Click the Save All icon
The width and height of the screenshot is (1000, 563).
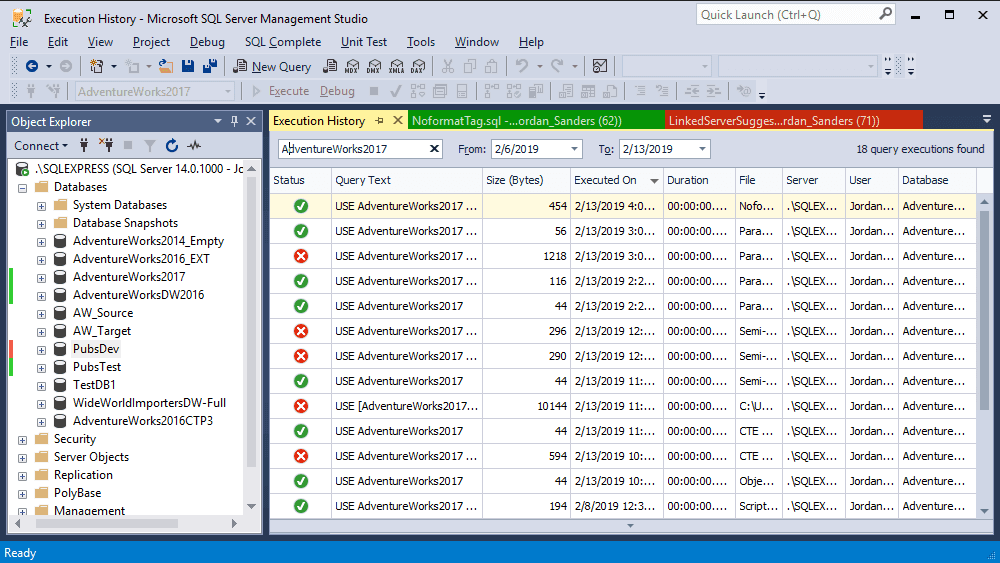coord(209,66)
